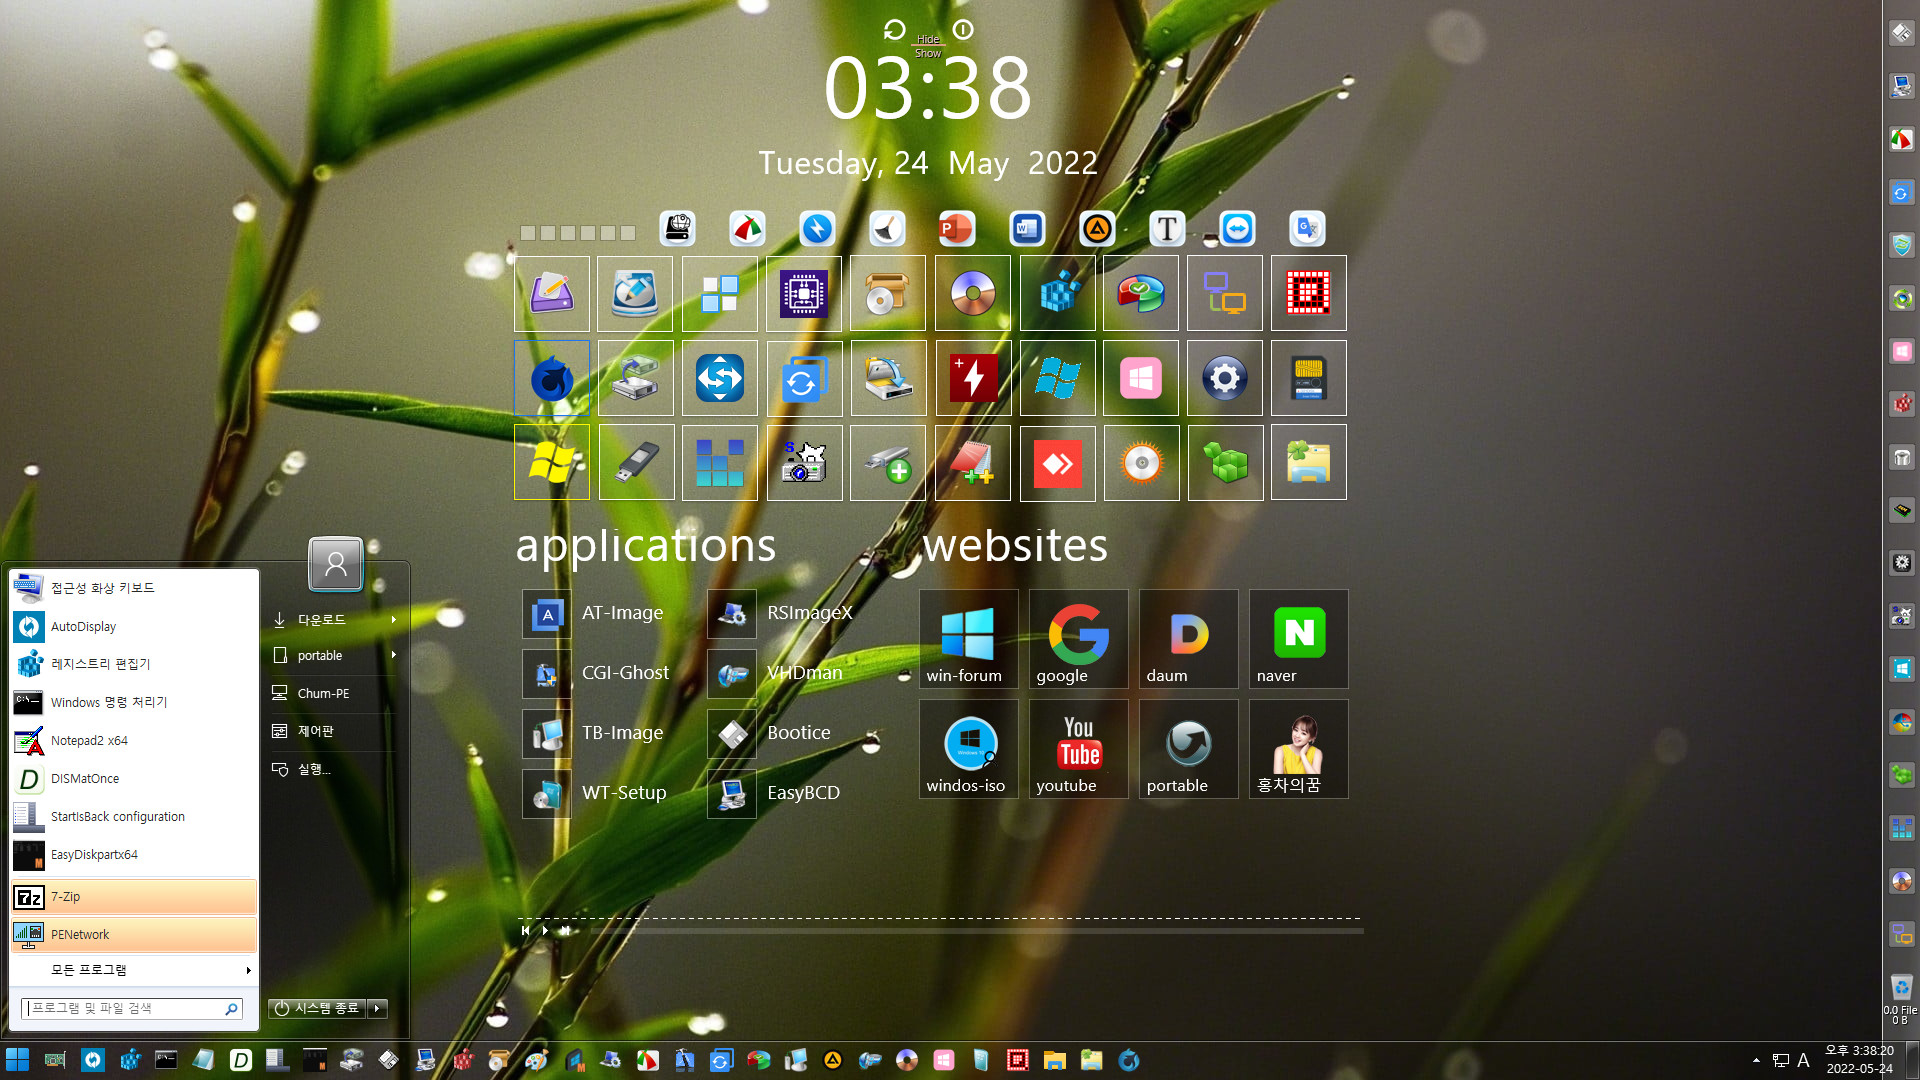This screenshot has height=1080, width=1920.
Task: Open the naver website tile
Action: pos(1298,639)
